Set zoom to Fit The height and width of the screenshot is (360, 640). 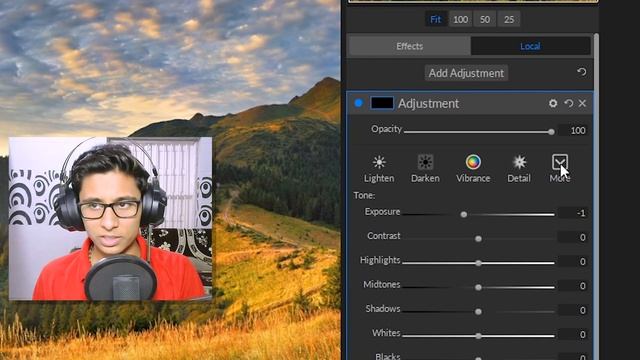tap(436, 19)
